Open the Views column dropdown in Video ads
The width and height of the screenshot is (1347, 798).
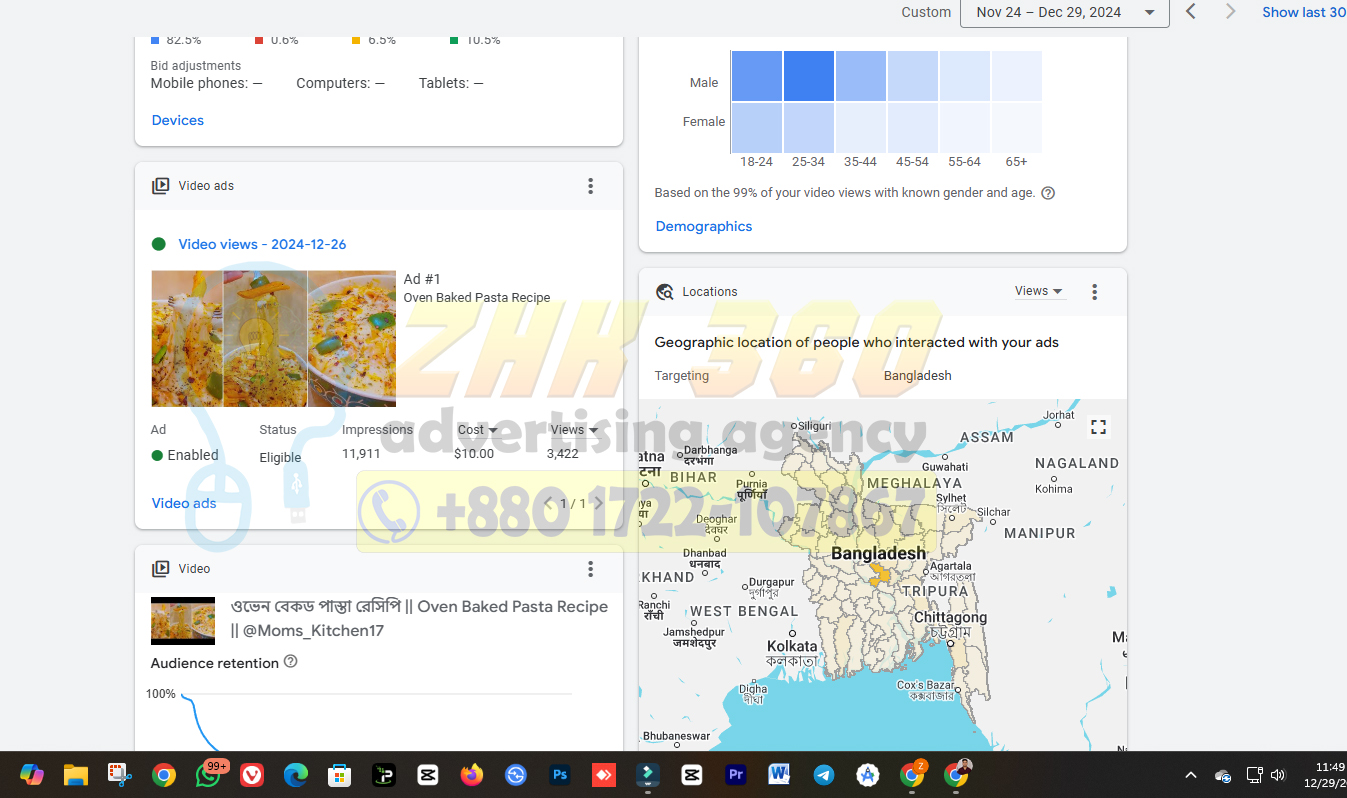tap(575, 430)
